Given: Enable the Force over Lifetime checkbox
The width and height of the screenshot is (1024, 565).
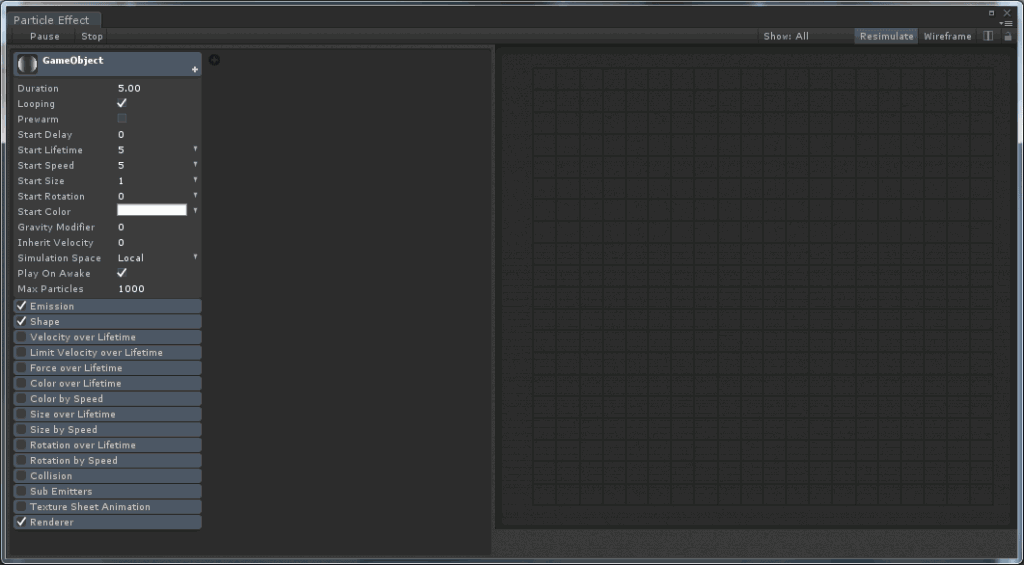Looking at the screenshot, I should tap(22, 368).
